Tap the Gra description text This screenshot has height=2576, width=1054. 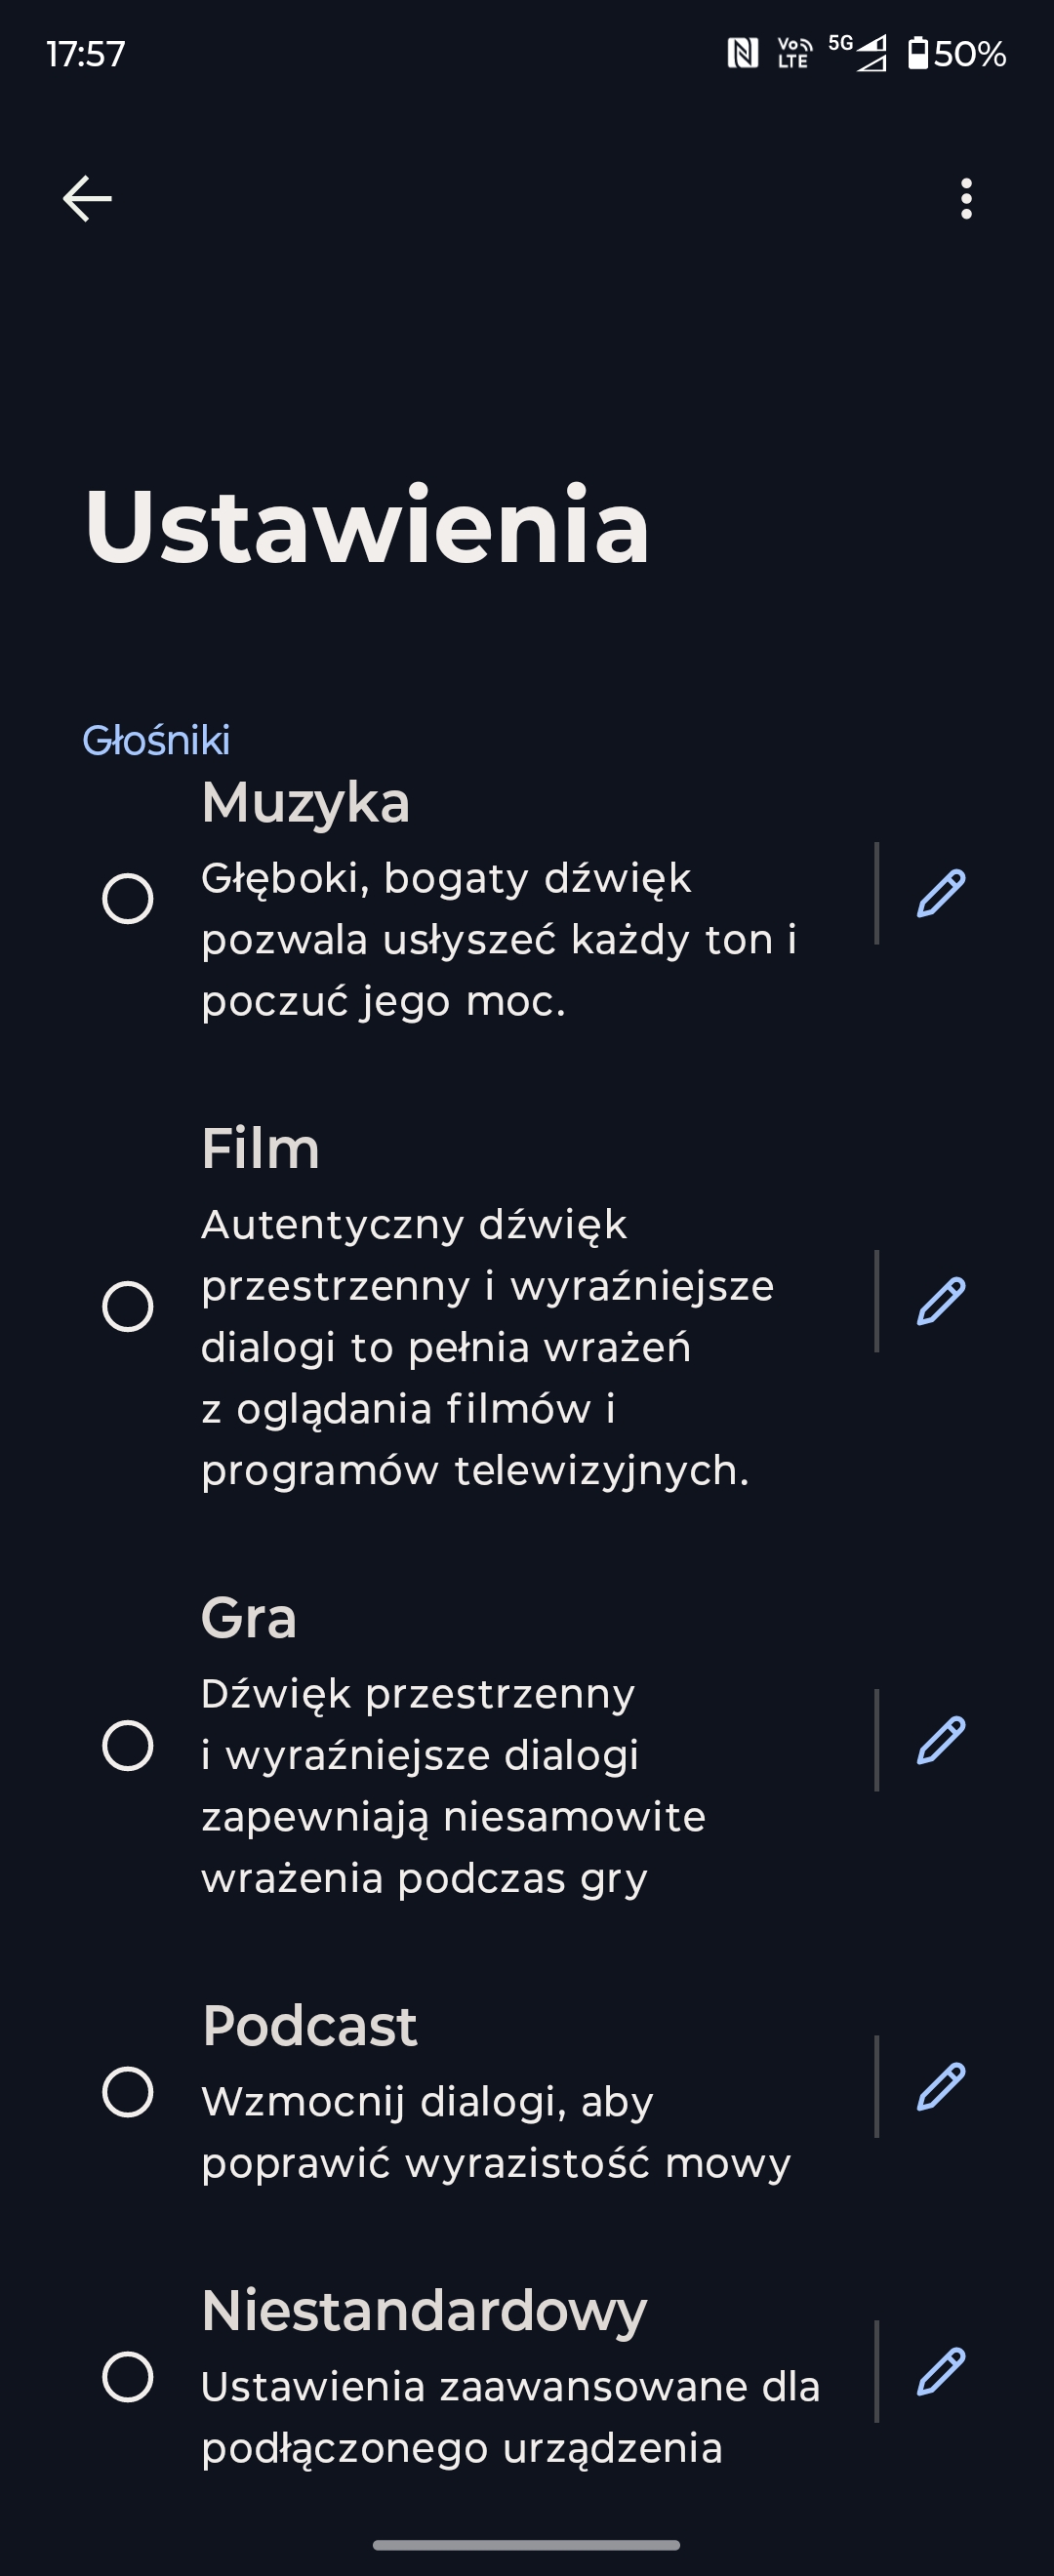click(x=453, y=1786)
